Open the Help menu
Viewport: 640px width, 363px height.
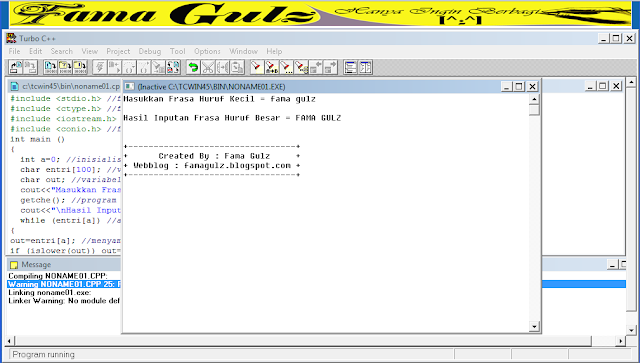click(274, 51)
